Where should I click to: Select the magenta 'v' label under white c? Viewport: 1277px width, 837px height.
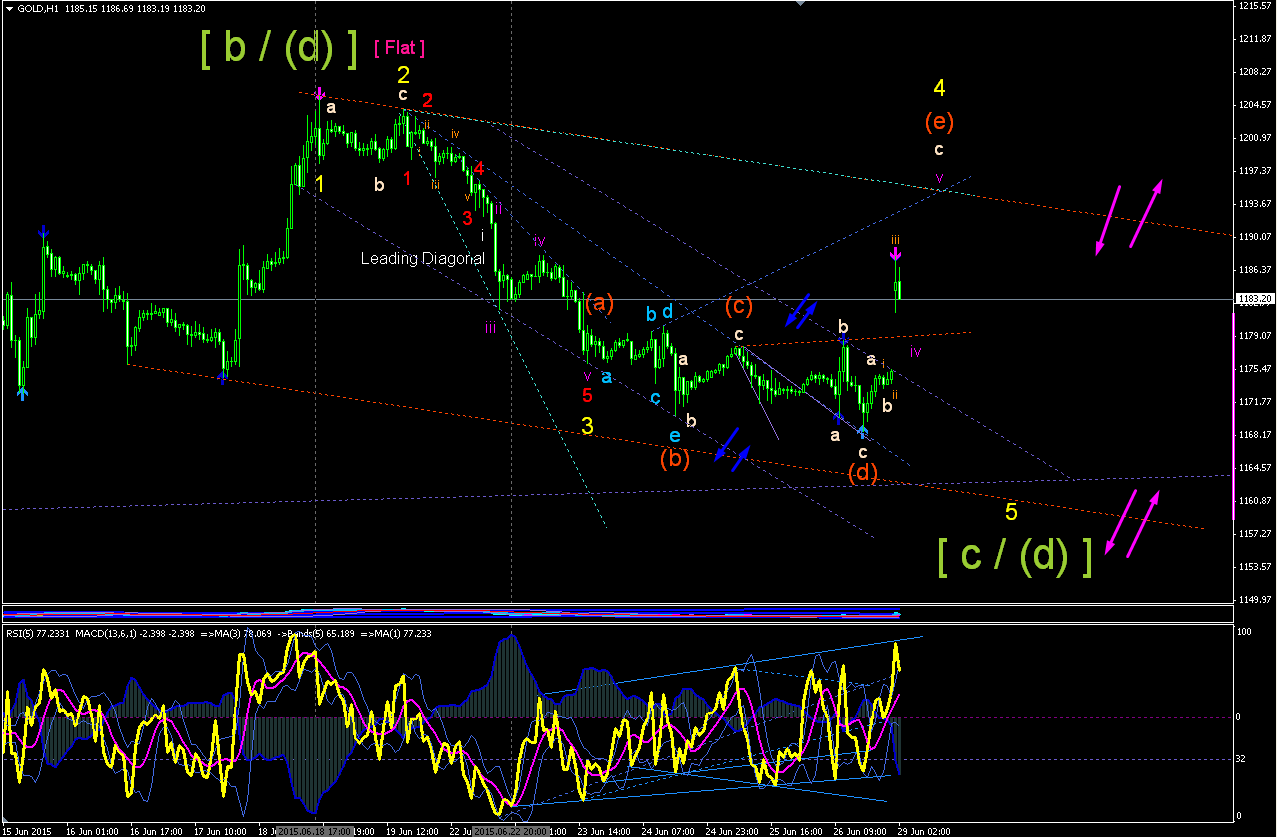(939, 177)
